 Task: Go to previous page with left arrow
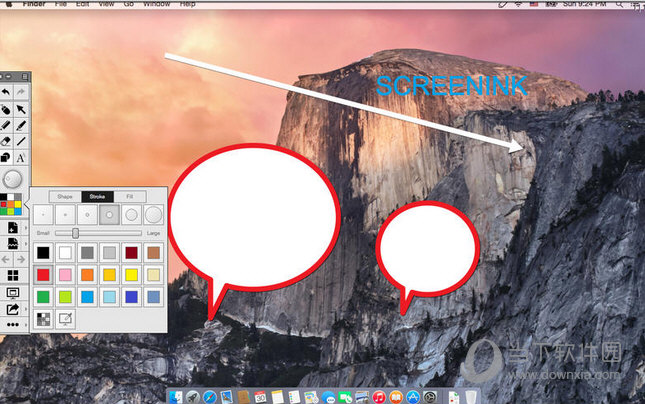pyautogui.click(x=6, y=260)
